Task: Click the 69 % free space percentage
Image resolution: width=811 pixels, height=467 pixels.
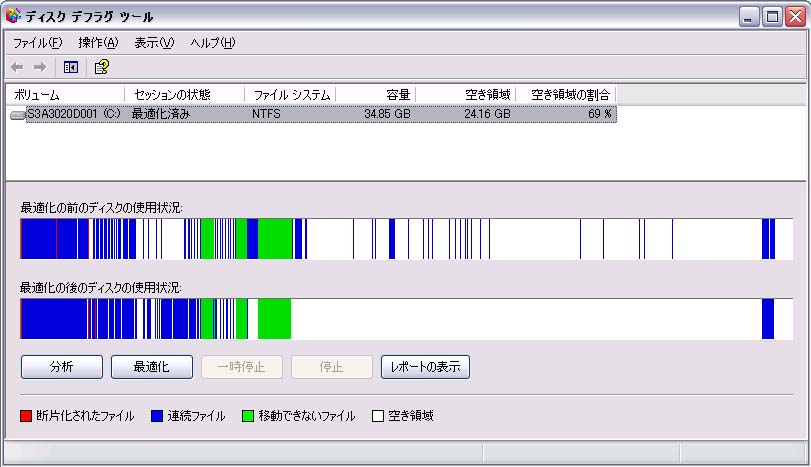Action: 599,114
